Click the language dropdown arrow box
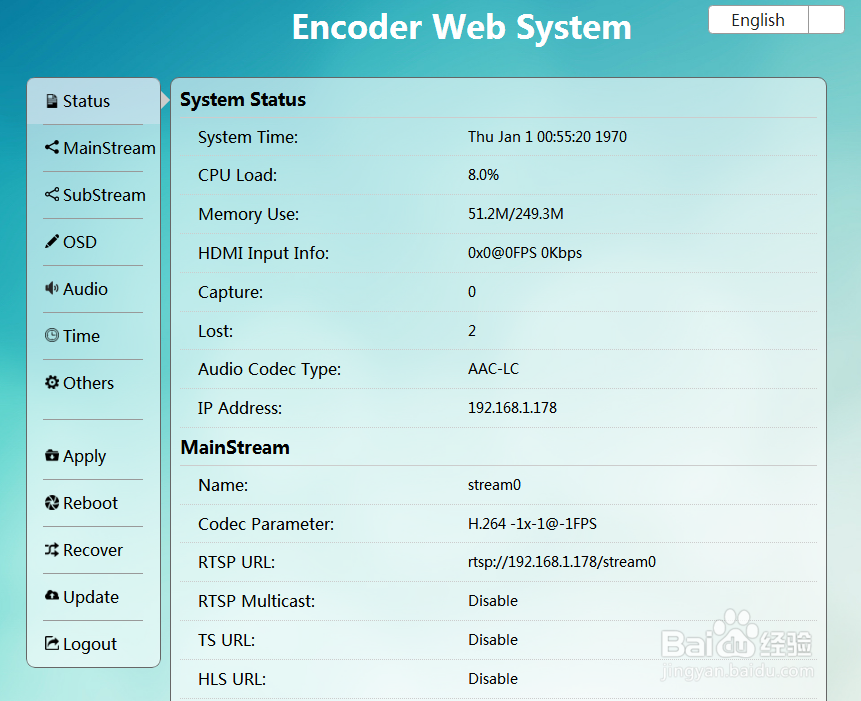This screenshot has height=701, width=861. click(826, 20)
